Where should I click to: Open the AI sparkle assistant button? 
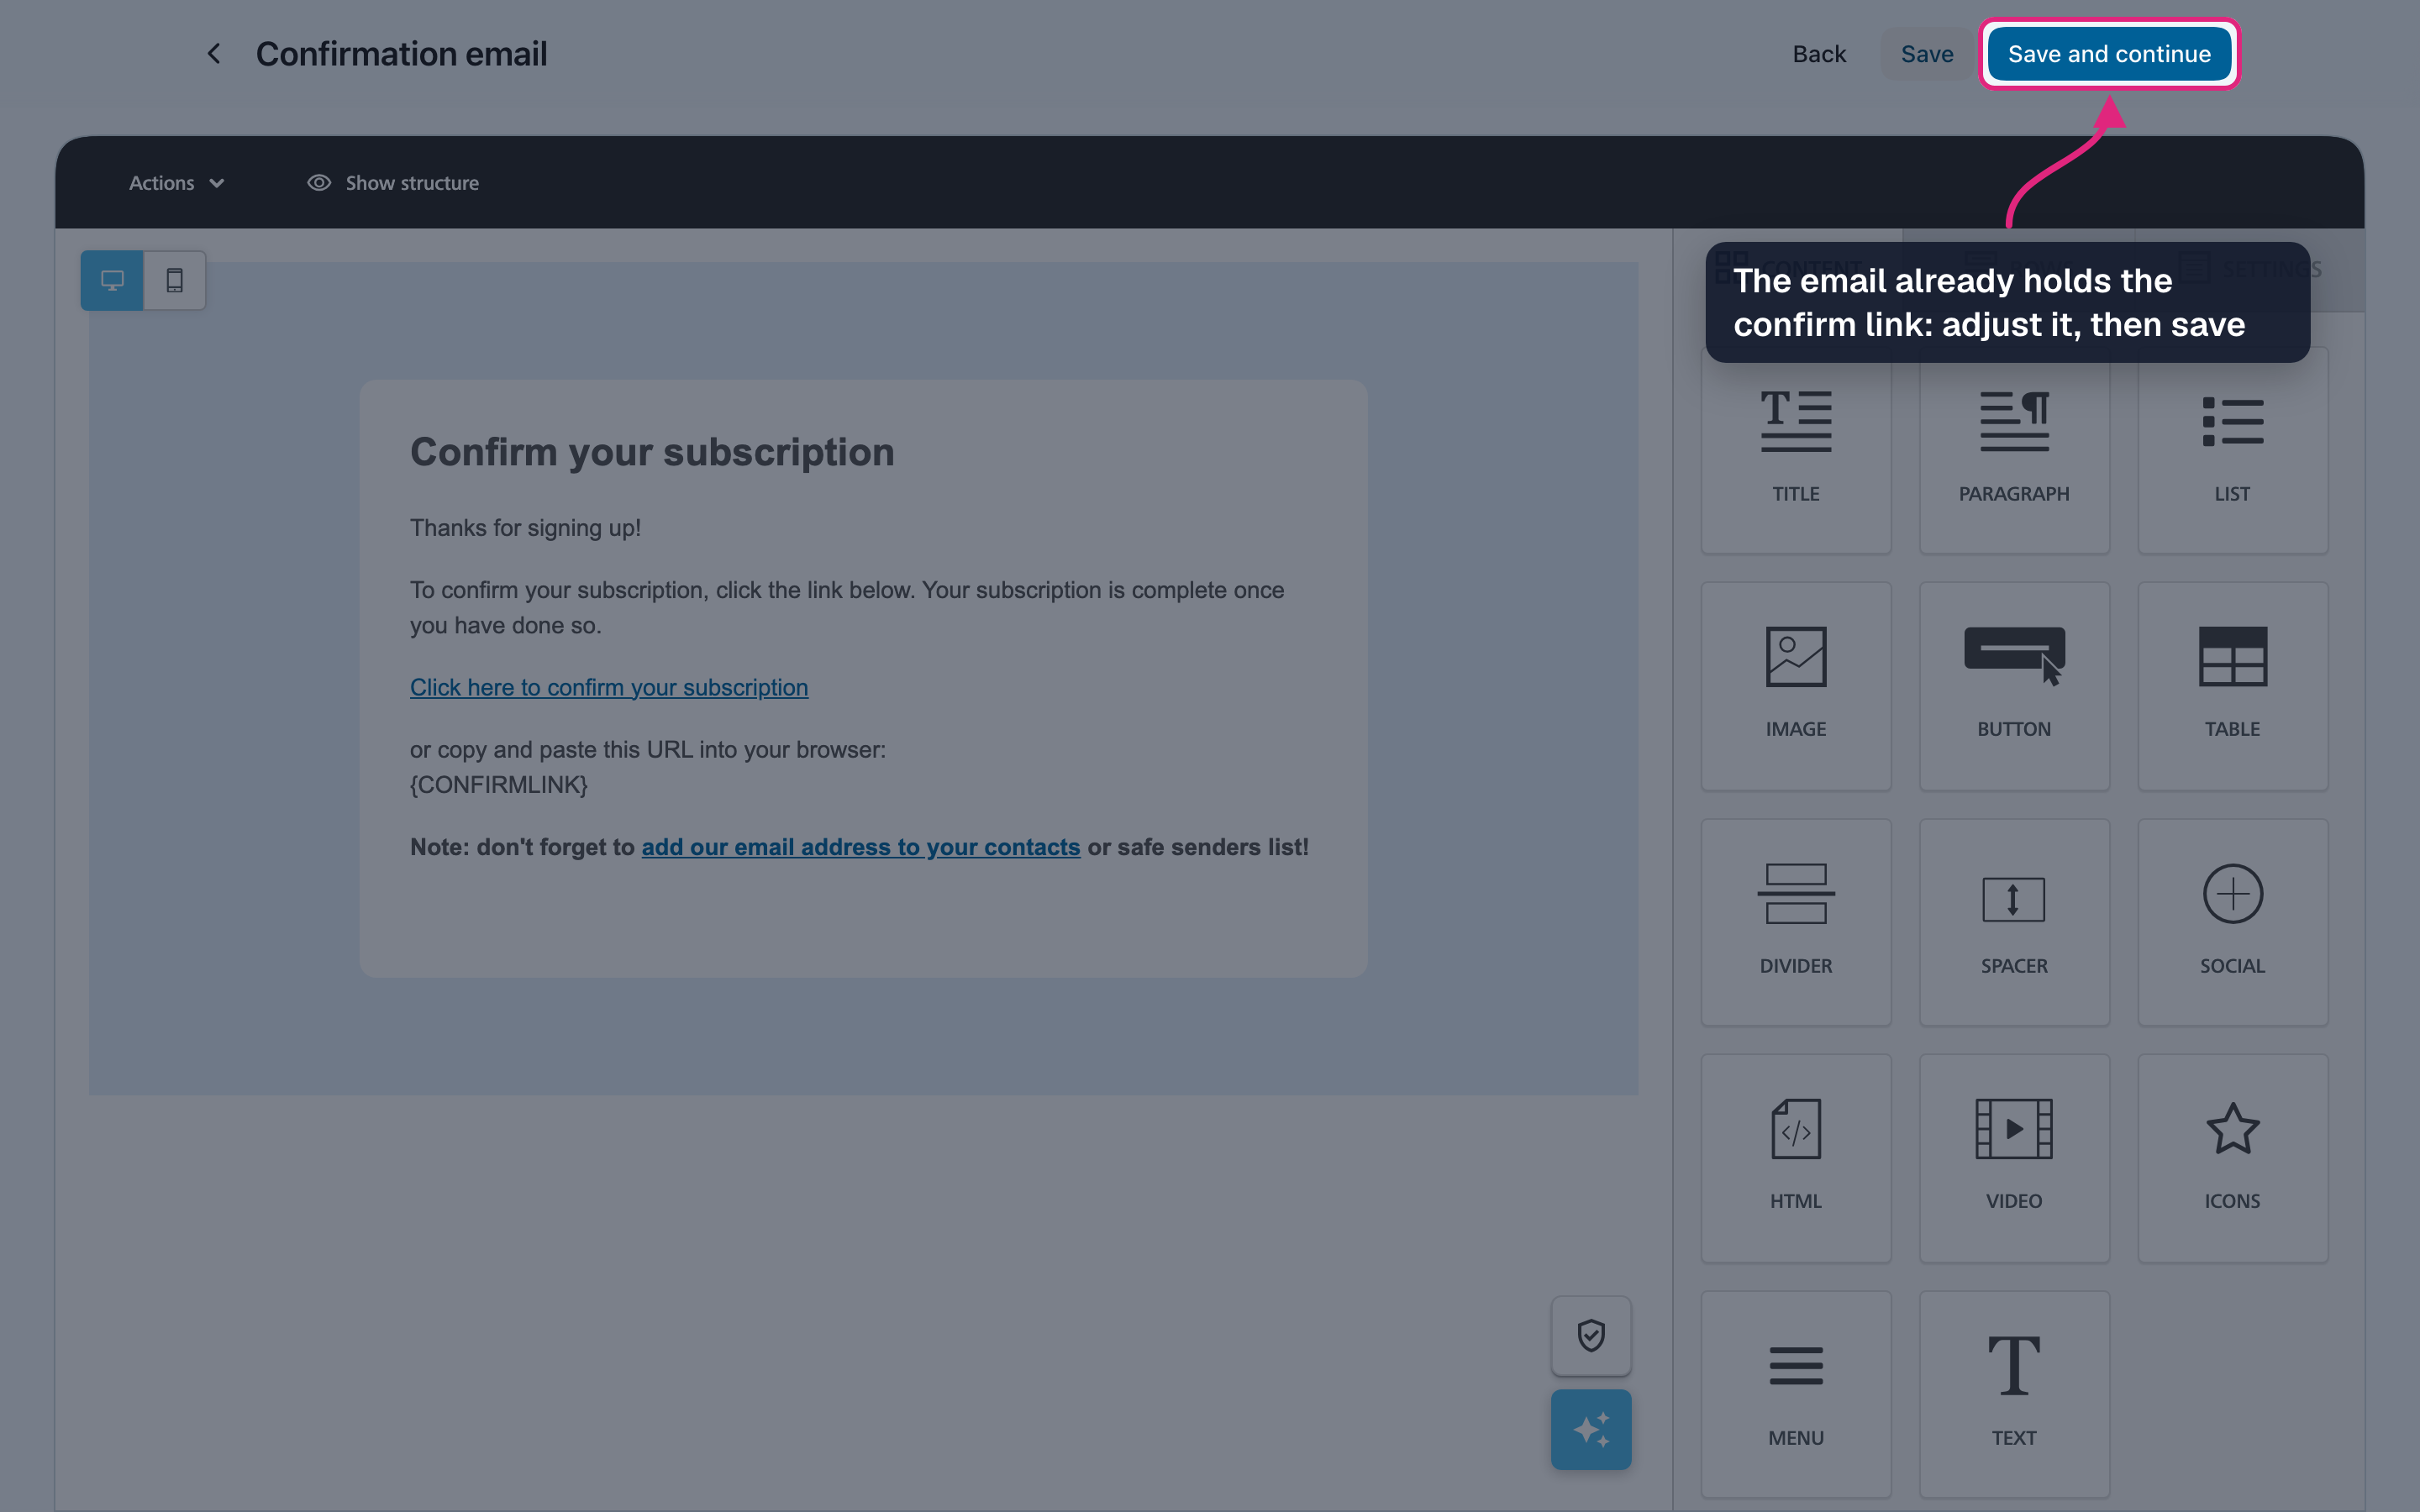(x=1590, y=1429)
